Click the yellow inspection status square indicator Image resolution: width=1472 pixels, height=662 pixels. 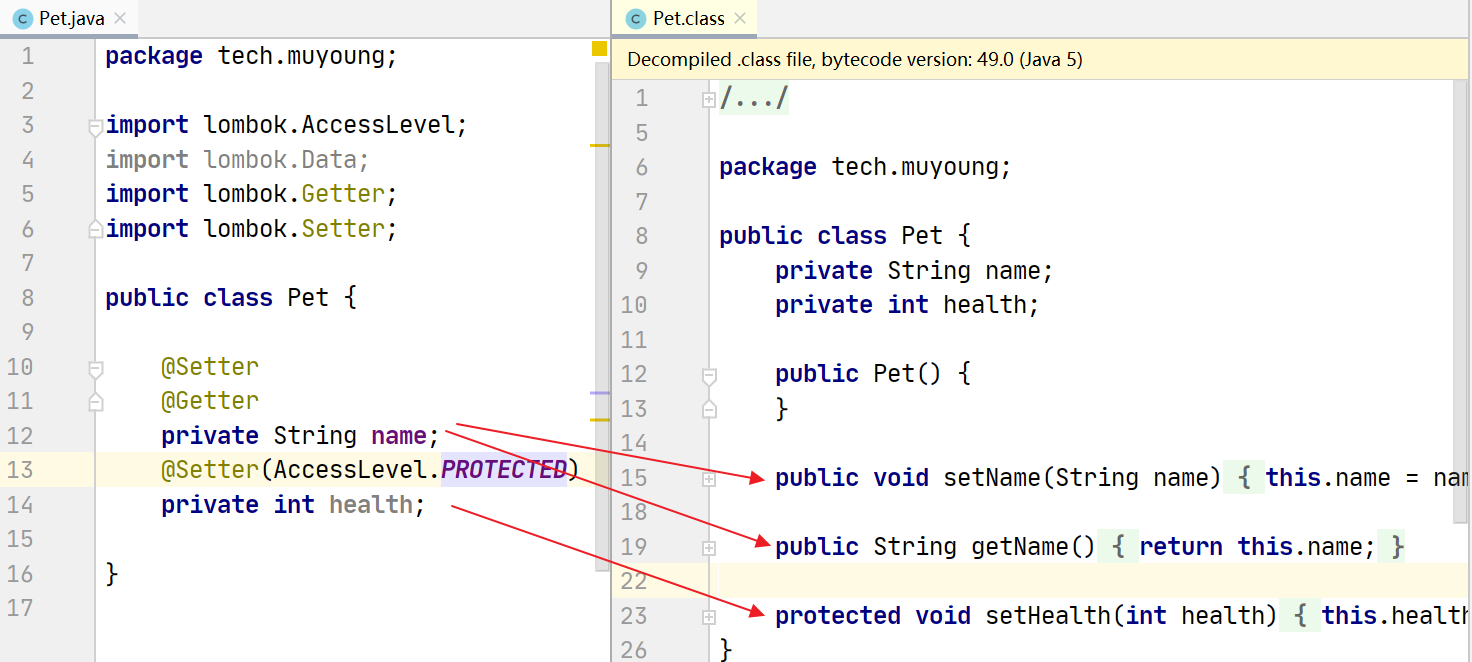coord(599,49)
